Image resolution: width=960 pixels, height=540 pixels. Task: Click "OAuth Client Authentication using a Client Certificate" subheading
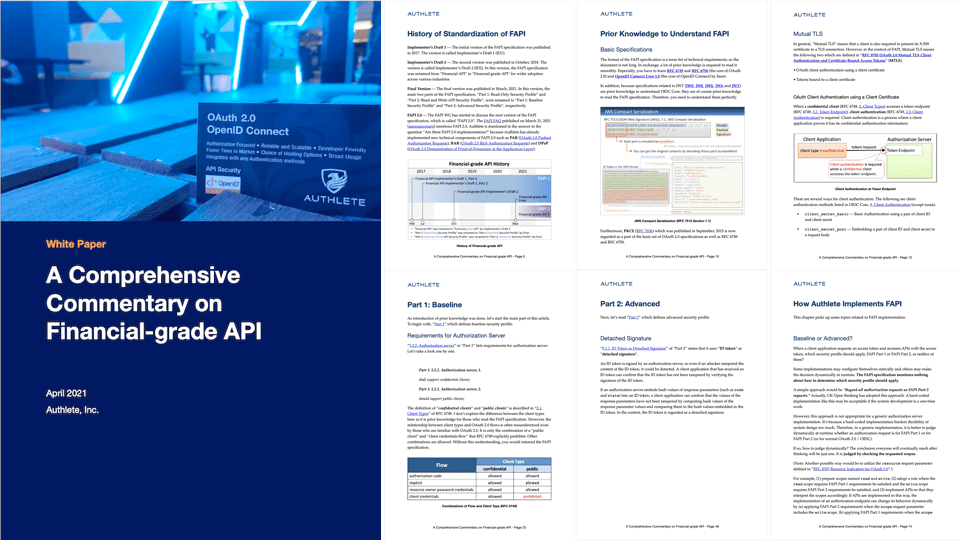pos(846,97)
